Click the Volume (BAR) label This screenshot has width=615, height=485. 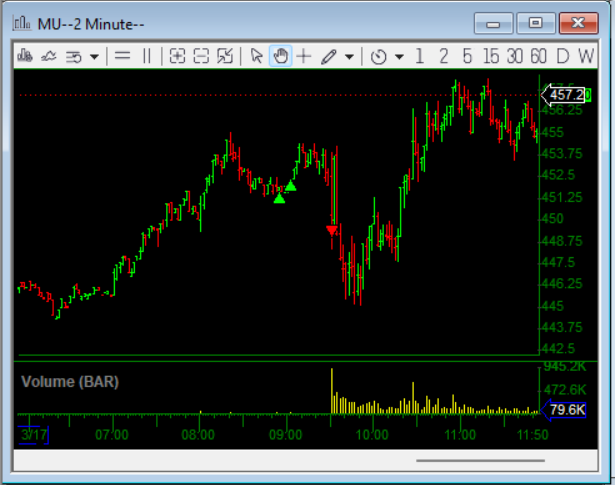pyautogui.click(x=70, y=381)
